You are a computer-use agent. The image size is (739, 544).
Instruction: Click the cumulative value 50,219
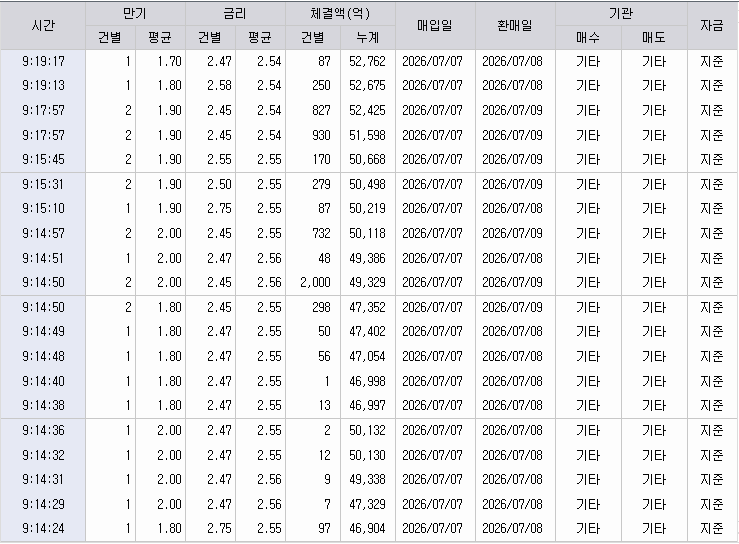click(x=367, y=208)
